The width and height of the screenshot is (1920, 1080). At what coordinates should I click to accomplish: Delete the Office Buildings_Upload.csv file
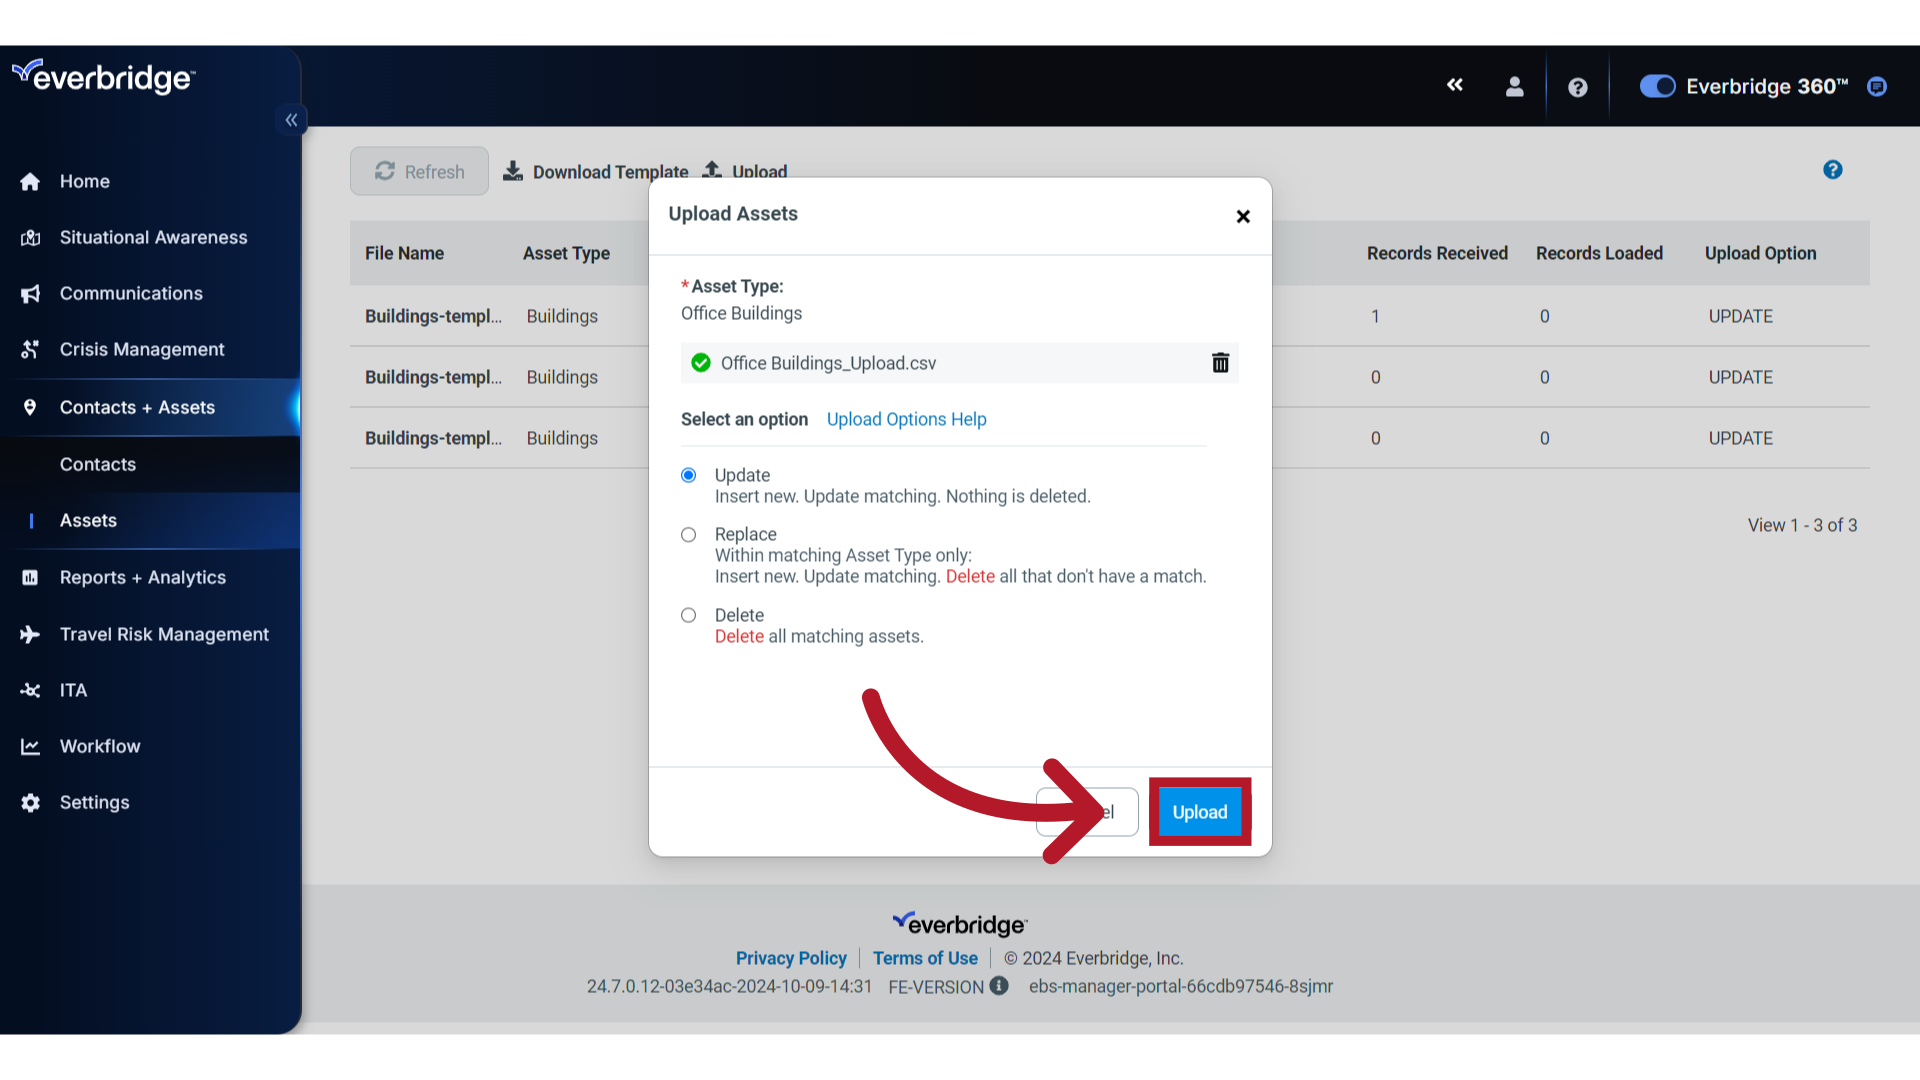click(1220, 363)
